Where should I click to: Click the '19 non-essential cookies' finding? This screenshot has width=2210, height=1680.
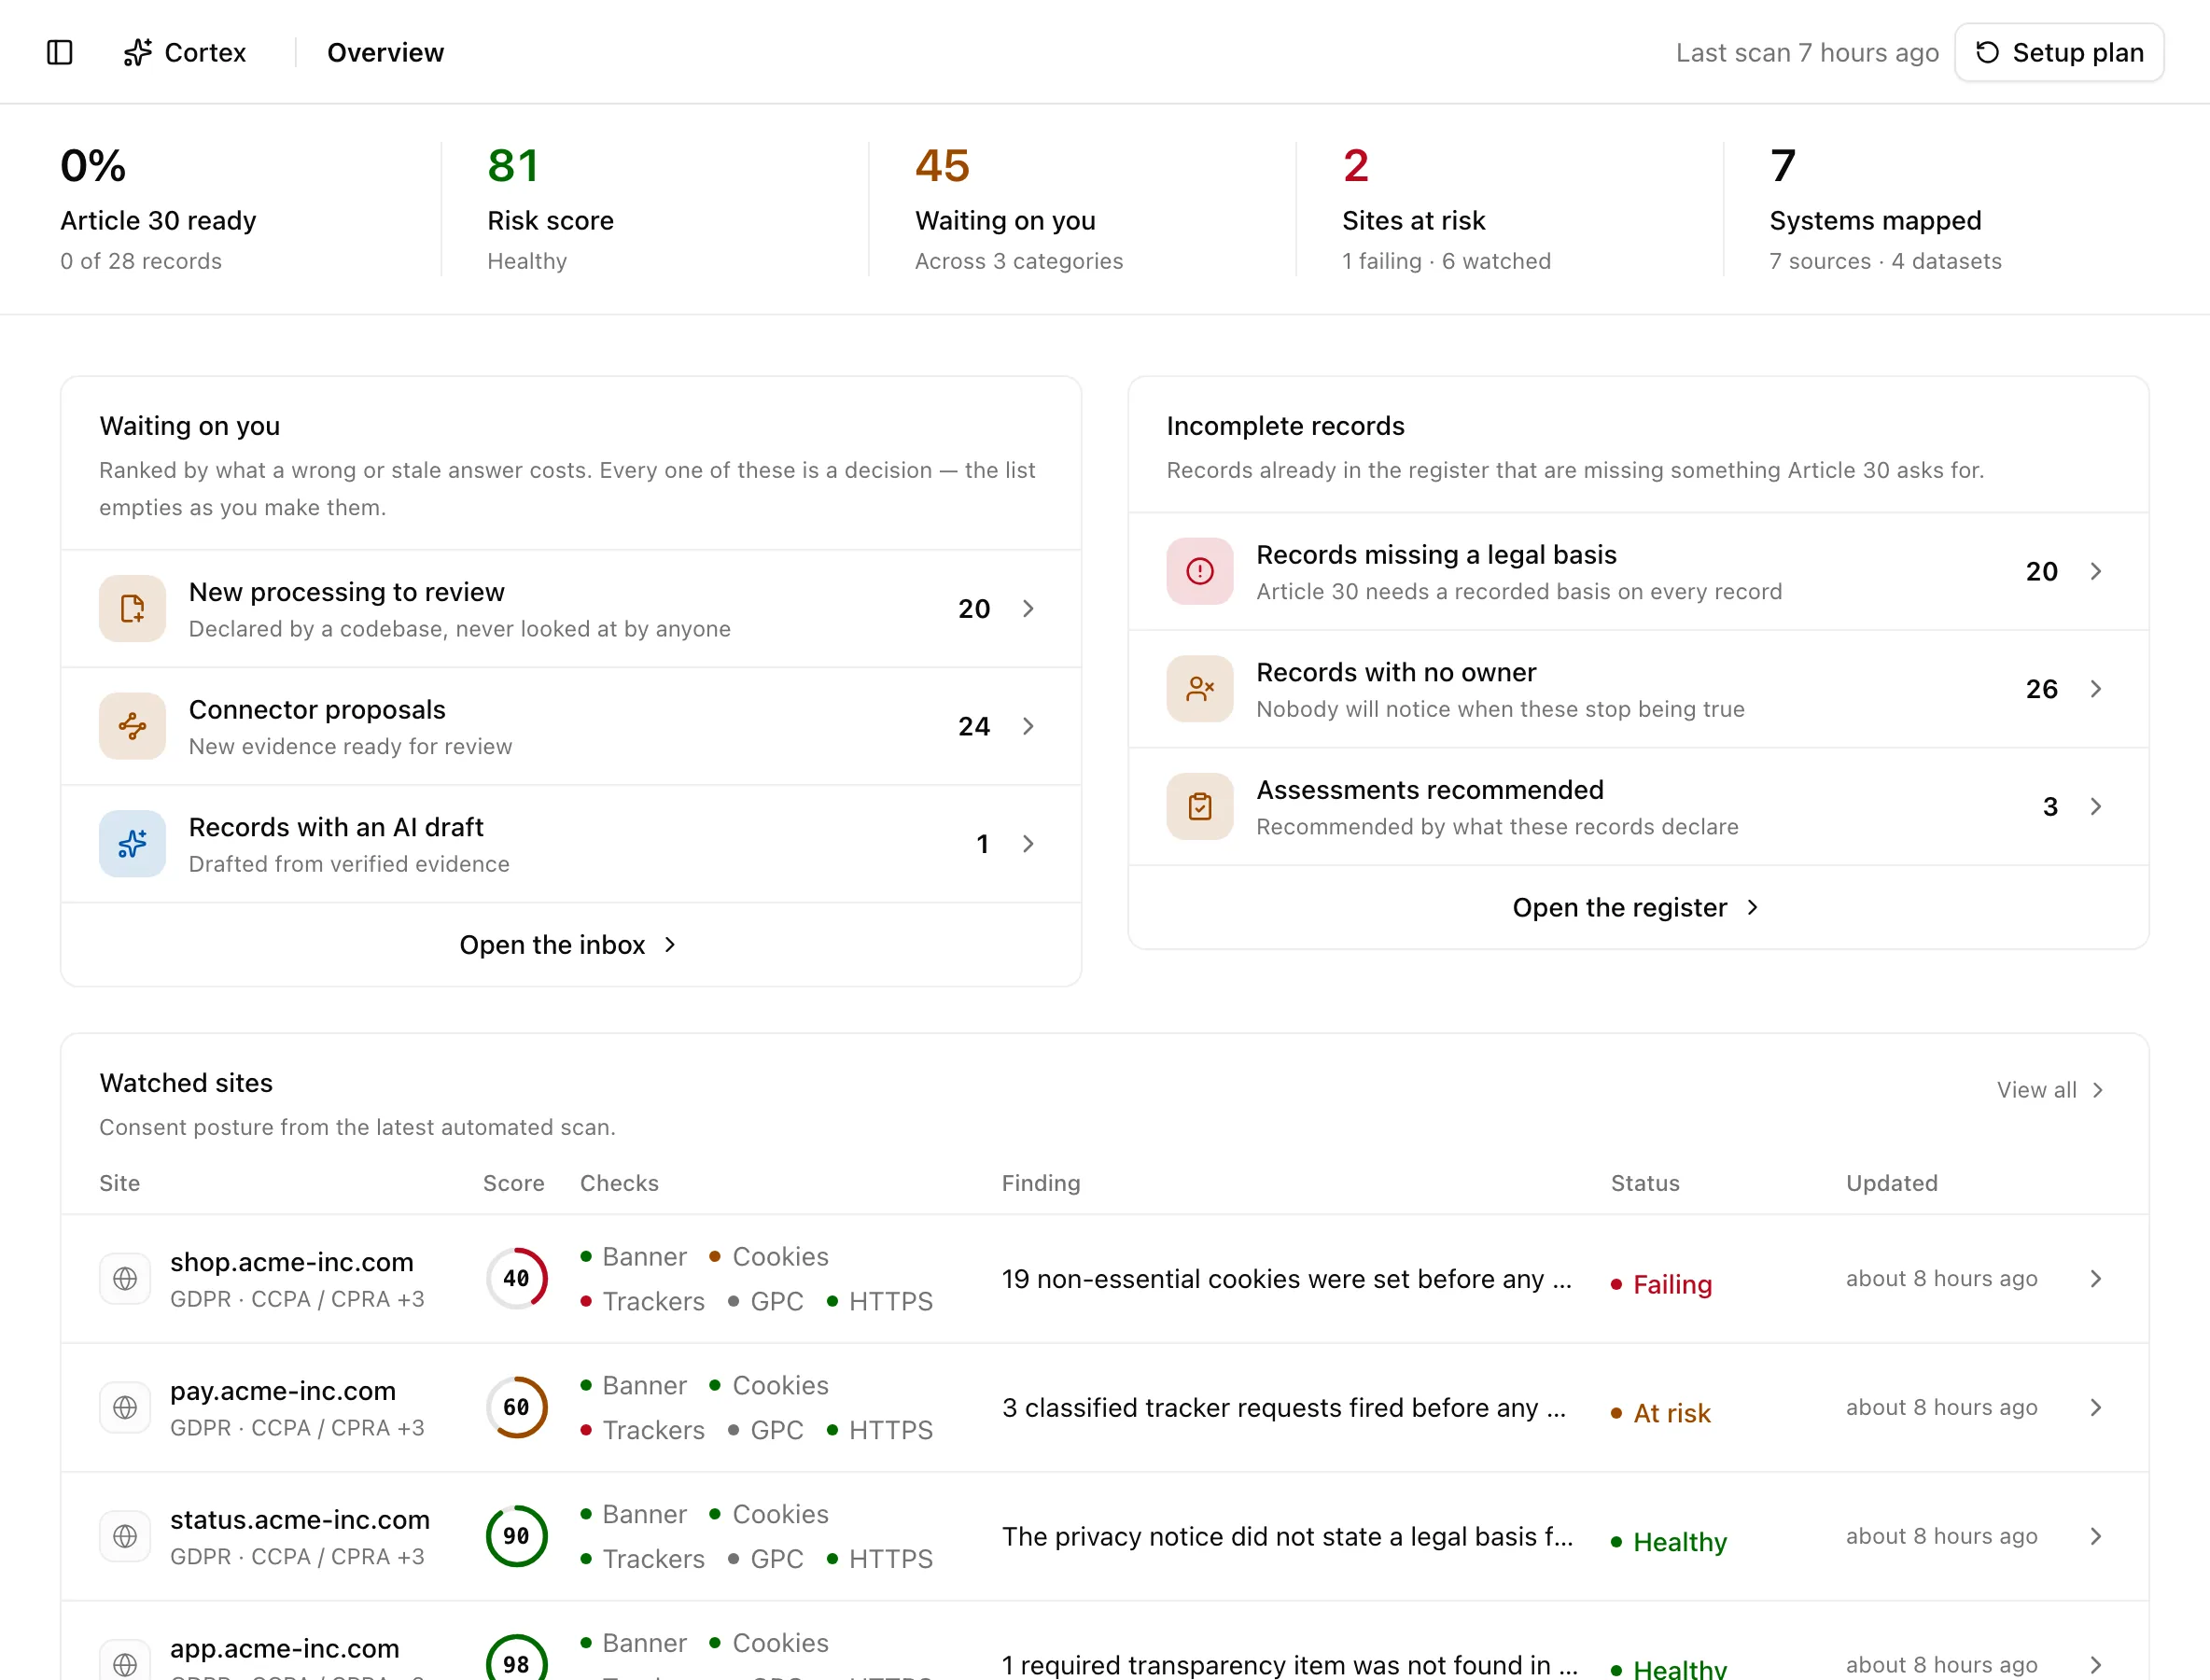point(1286,1279)
